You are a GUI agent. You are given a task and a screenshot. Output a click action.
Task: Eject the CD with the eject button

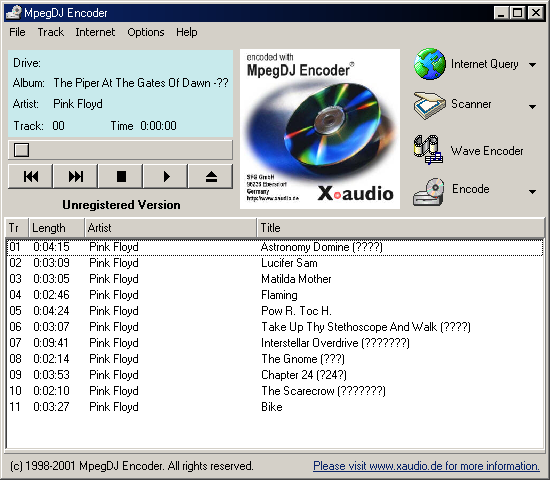point(211,176)
